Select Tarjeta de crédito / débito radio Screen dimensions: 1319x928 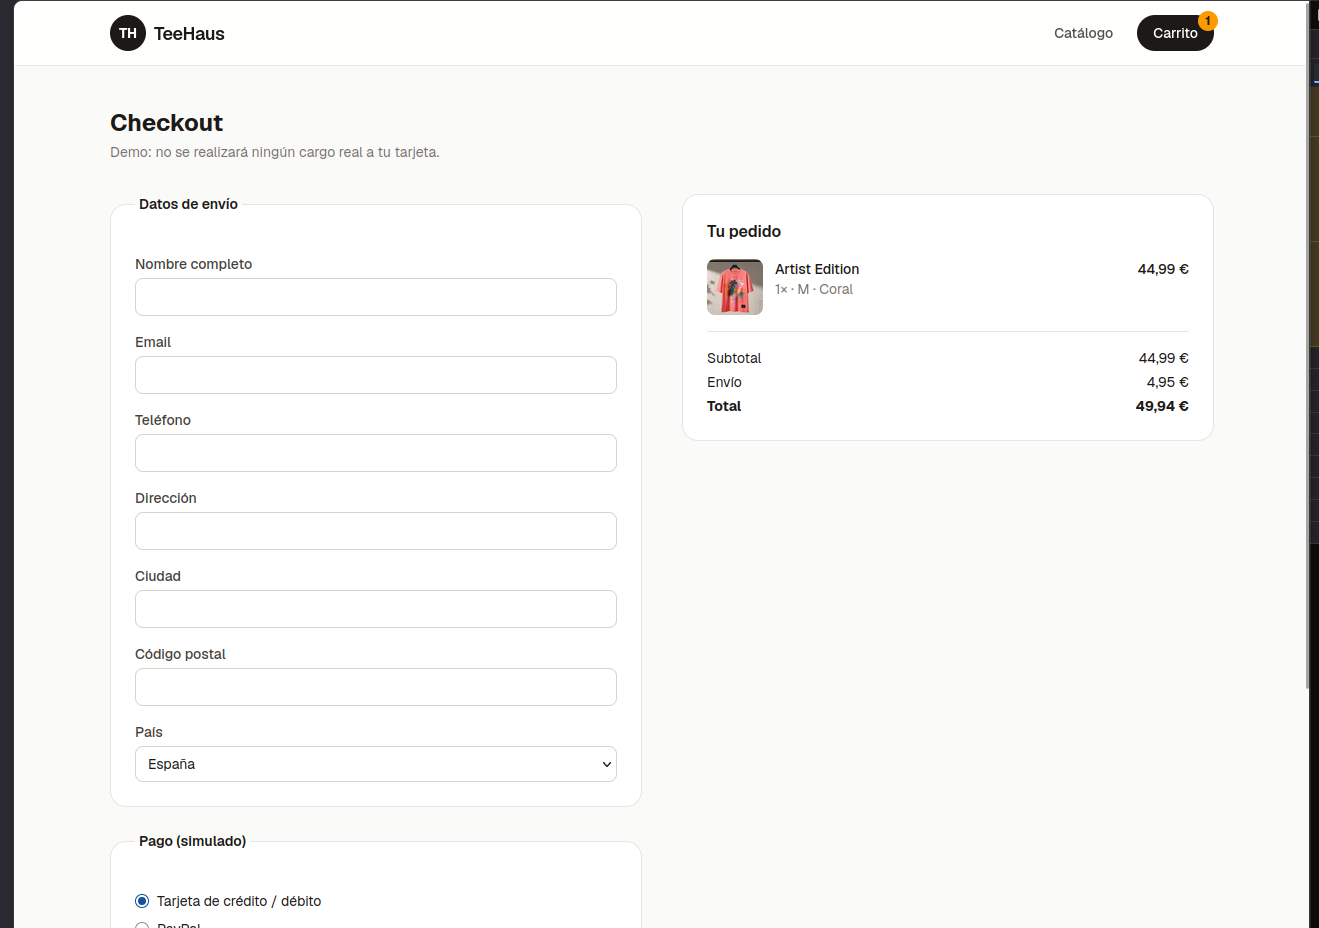point(142,901)
